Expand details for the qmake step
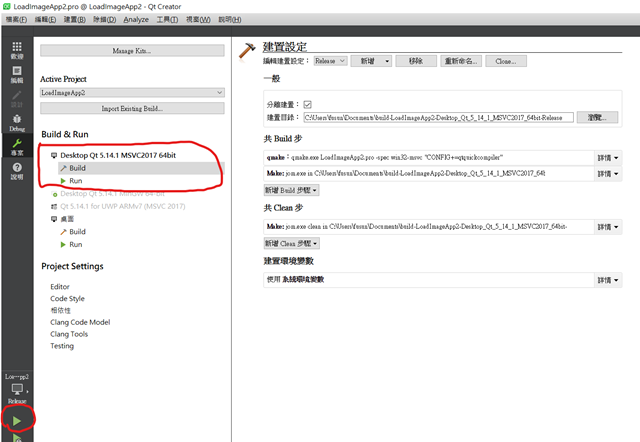The width and height of the screenshot is (640, 442). click(x=608, y=158)
